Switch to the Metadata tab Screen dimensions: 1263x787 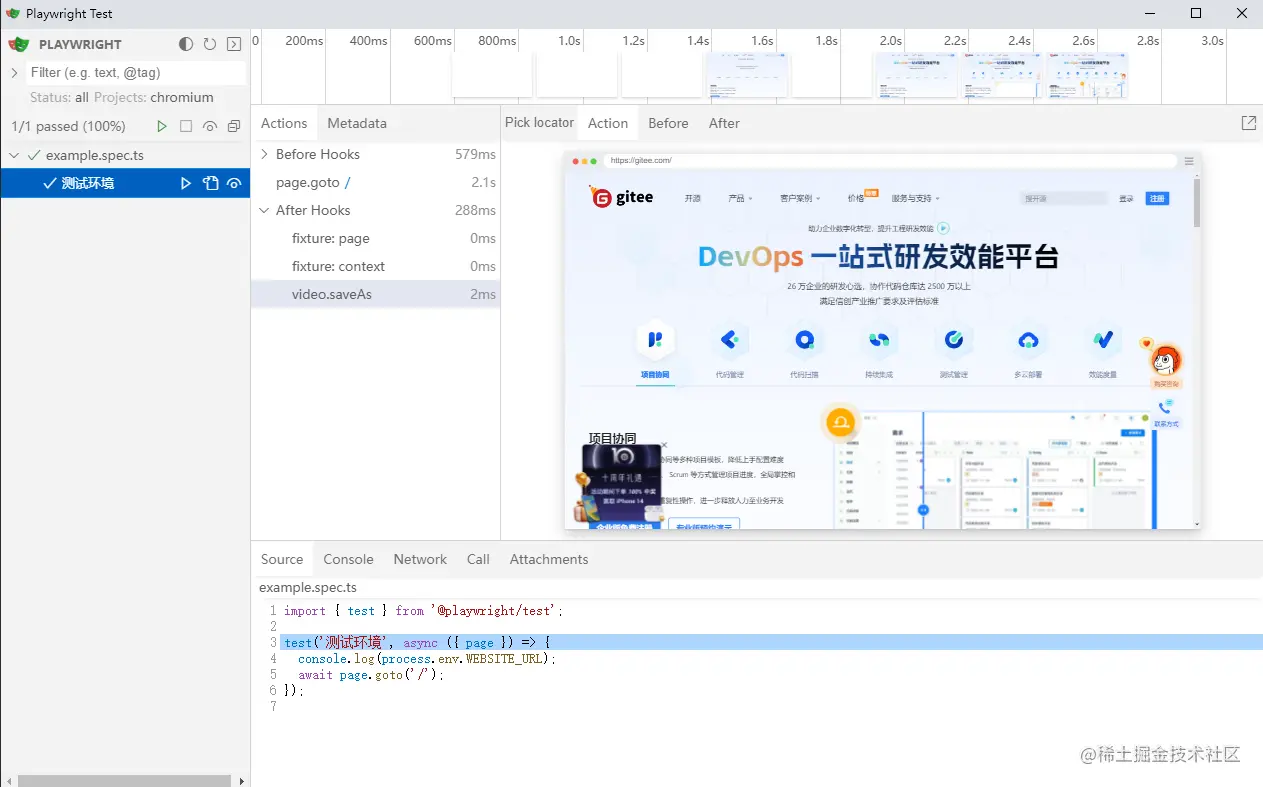(x=357, y=123)
